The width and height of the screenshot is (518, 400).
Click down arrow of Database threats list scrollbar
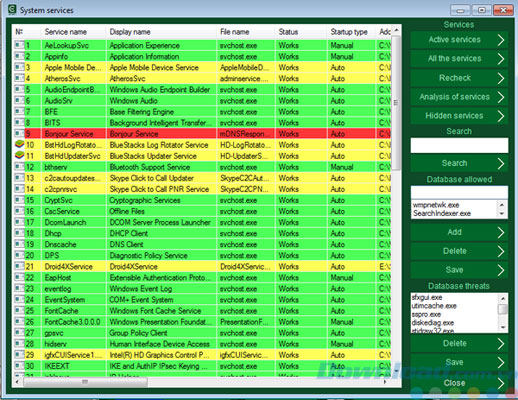(x=503, y=328)
